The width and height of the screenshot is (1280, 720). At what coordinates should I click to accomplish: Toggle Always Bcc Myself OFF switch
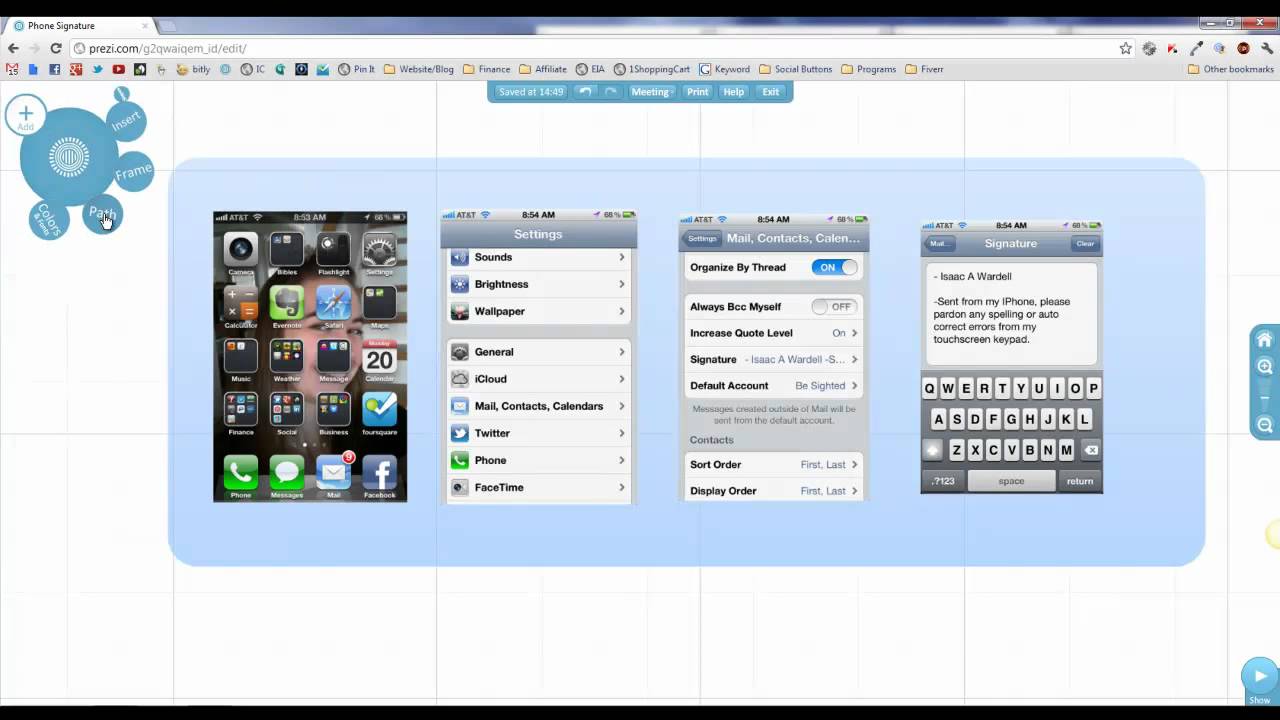pyautogui.click(x=834, y=307)
